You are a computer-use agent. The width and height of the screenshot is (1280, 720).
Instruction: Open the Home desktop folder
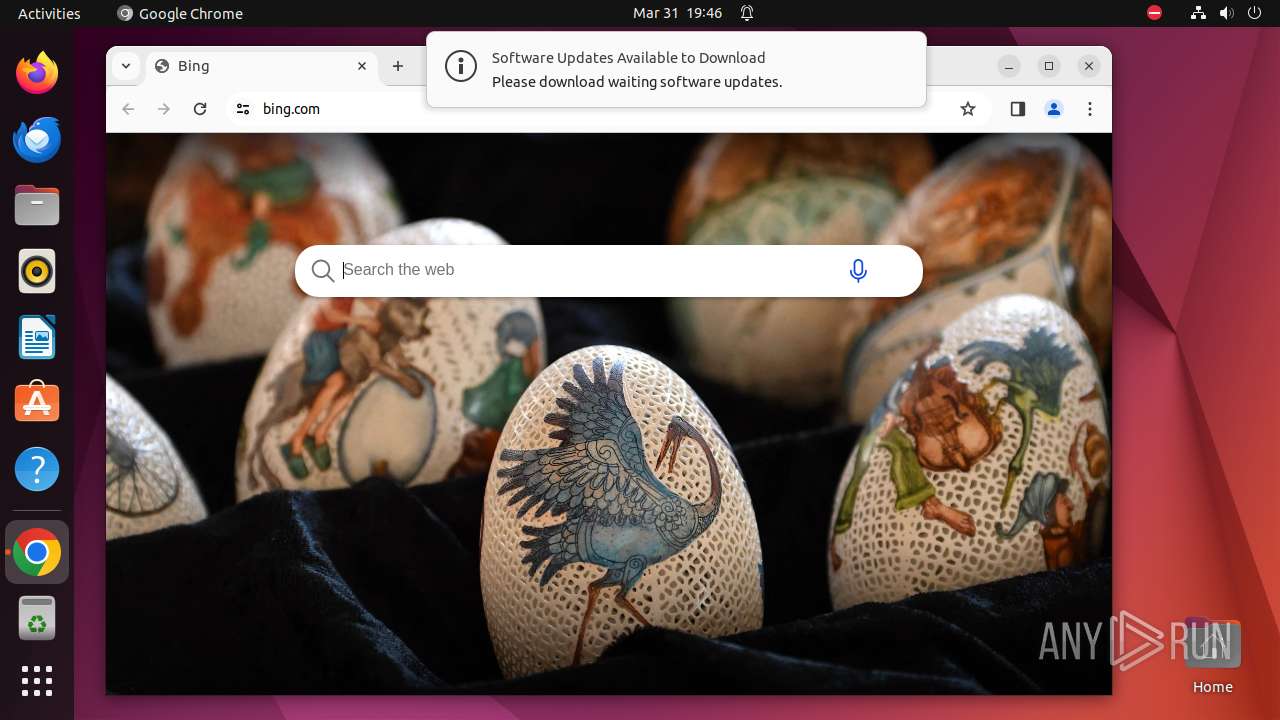click(x=1212, y=656)
